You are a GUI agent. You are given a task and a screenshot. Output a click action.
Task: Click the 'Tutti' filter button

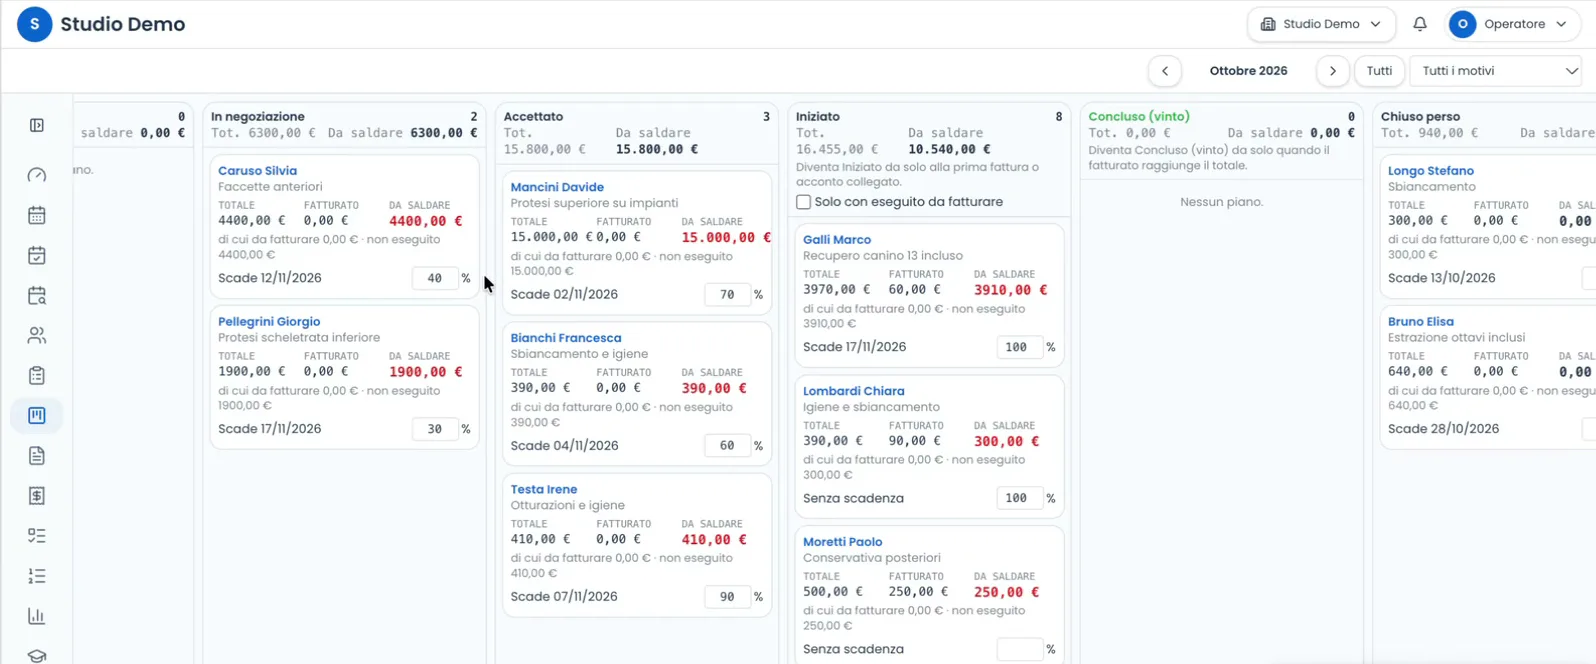point(1379,71)
